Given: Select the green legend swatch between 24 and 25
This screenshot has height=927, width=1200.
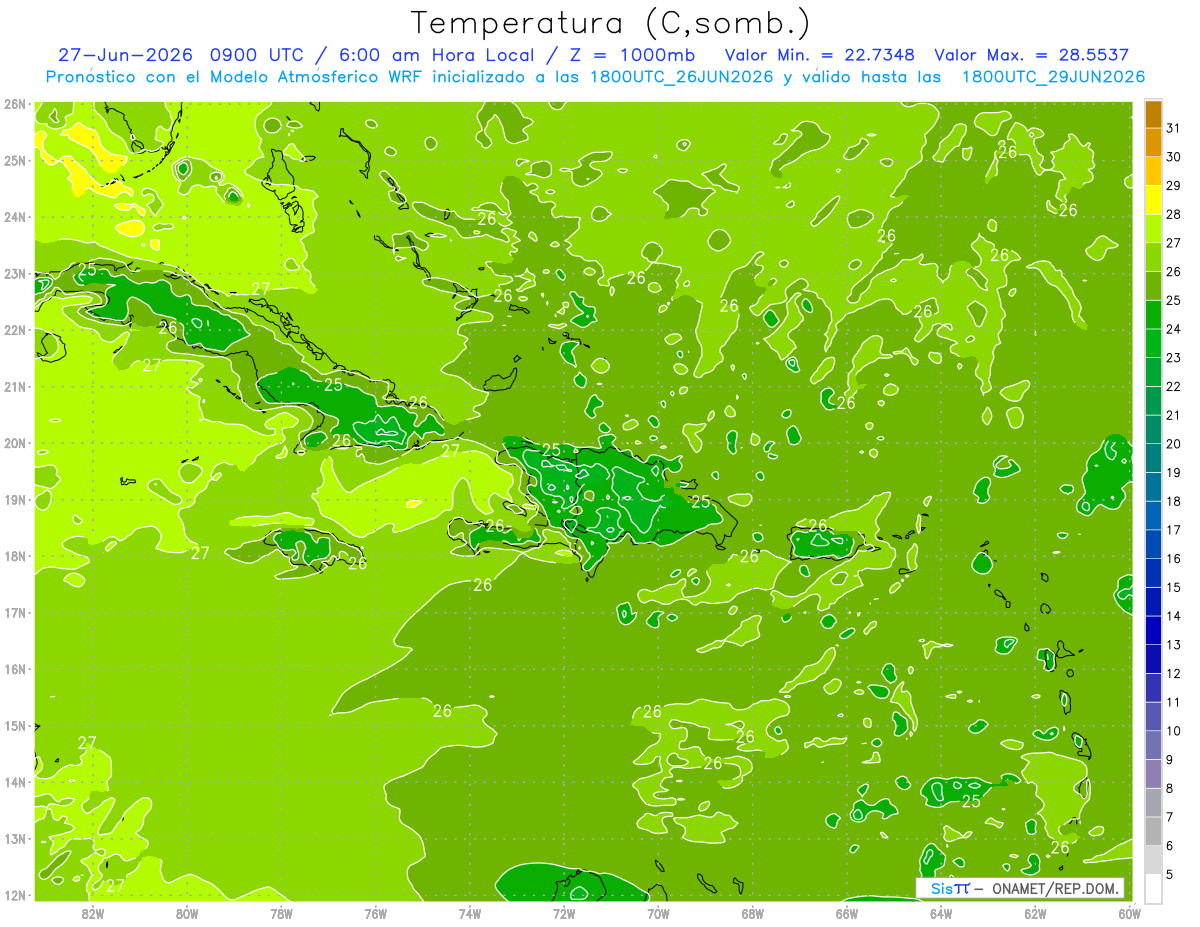Looking at the screenshot, I should point(1154,315).
